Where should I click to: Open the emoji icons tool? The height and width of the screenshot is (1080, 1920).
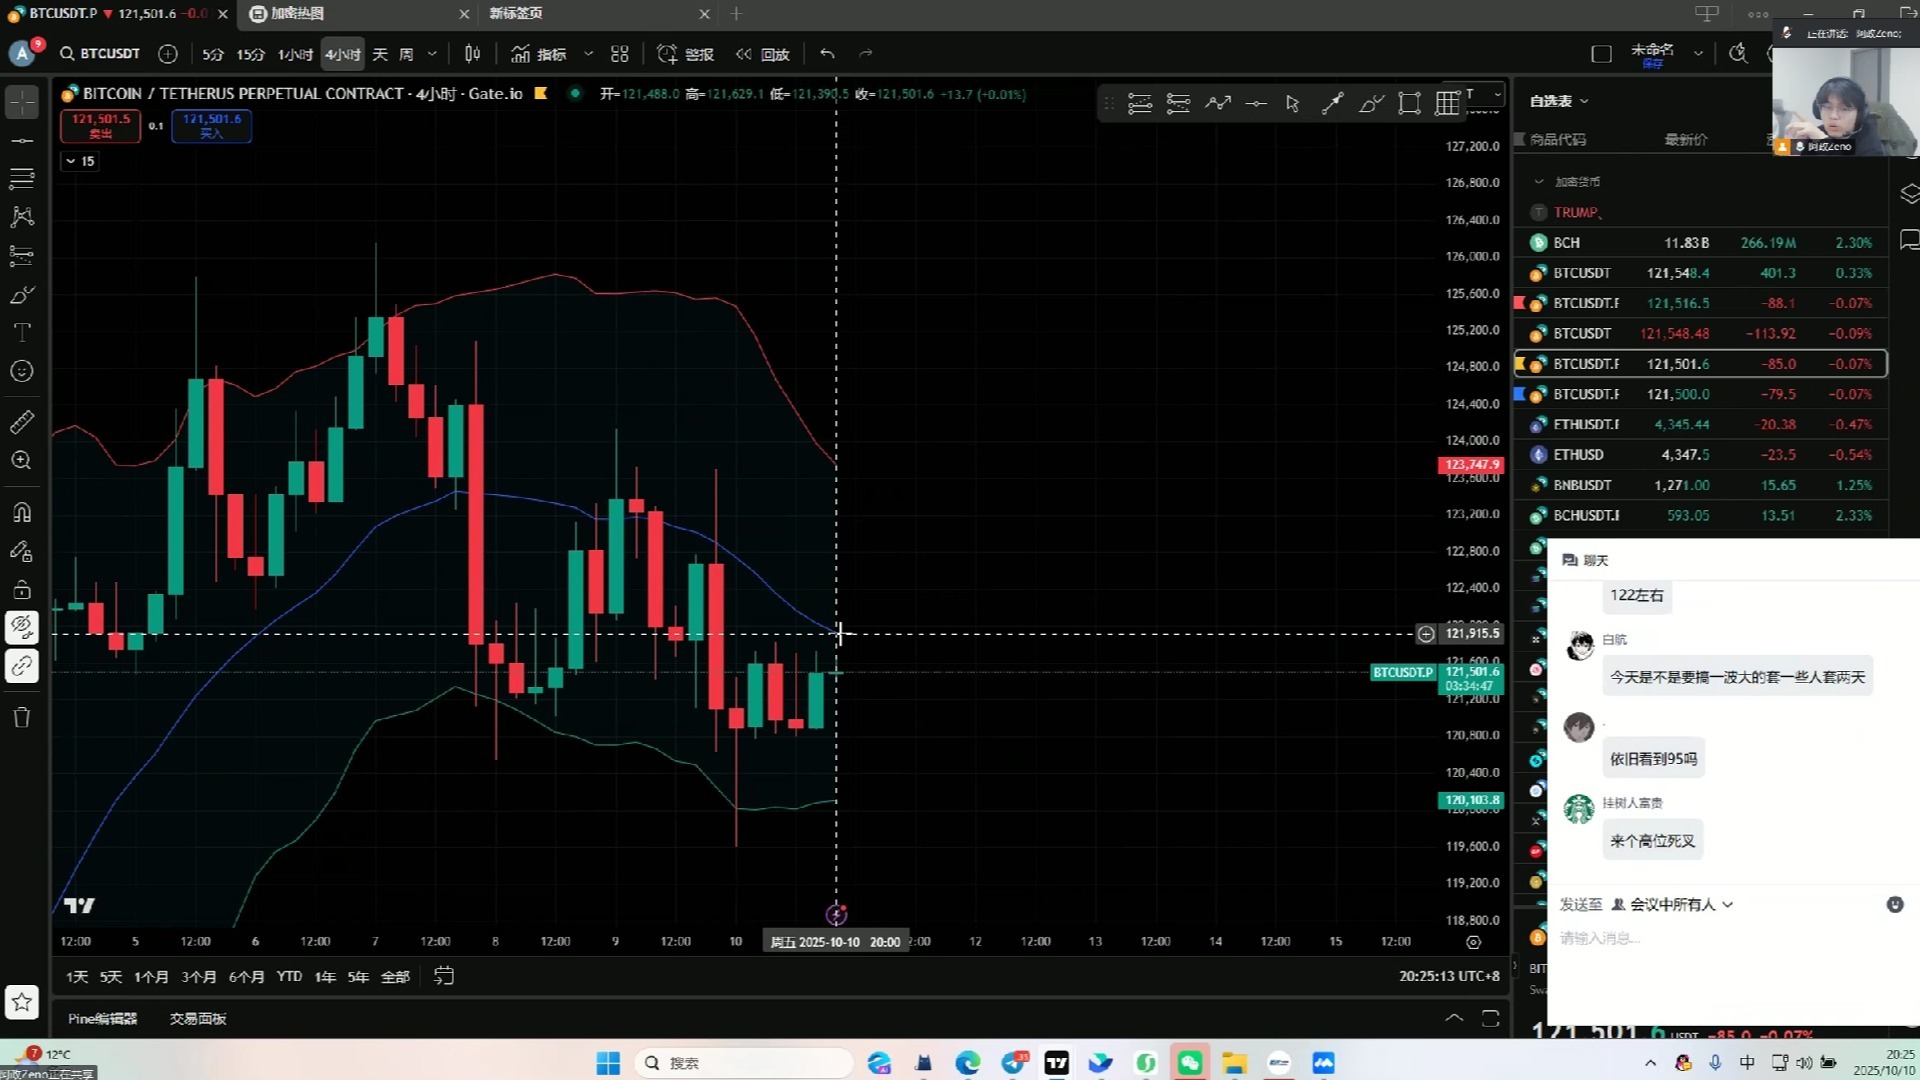[22, 372]
